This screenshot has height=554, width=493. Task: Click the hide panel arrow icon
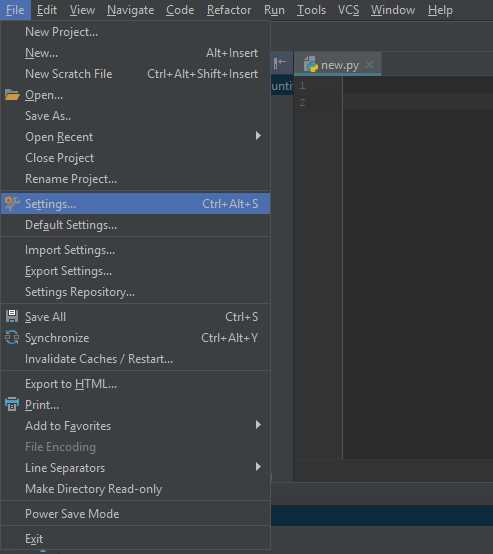coord(280,63)
